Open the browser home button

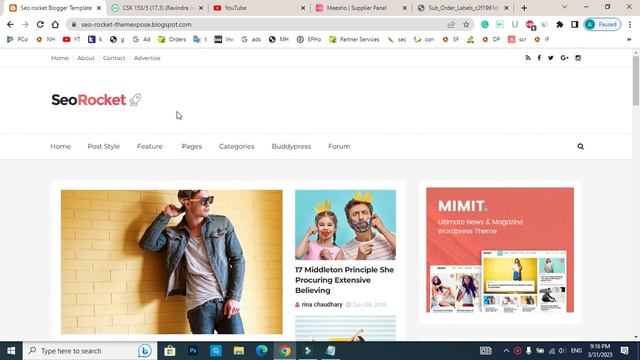point(55,24)
